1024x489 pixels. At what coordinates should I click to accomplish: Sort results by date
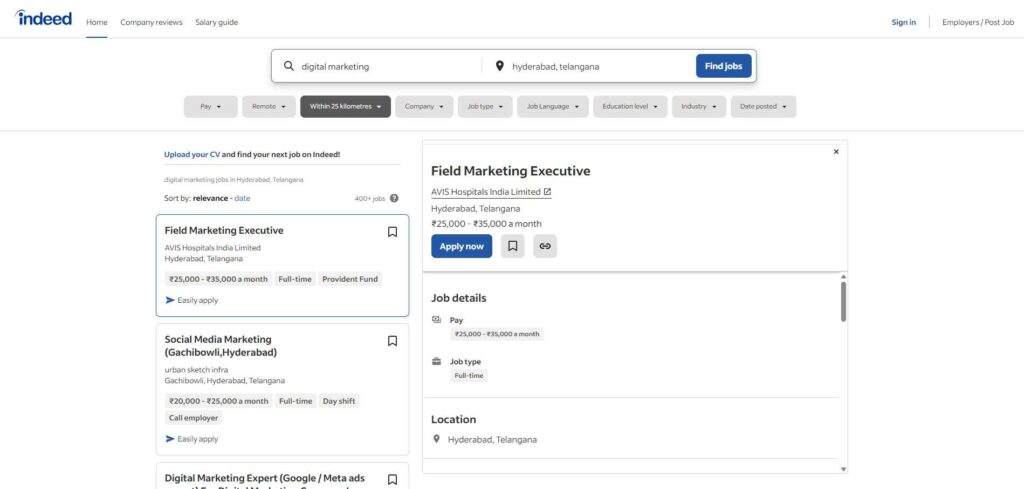pyautogui.click(x=242, y=198)
